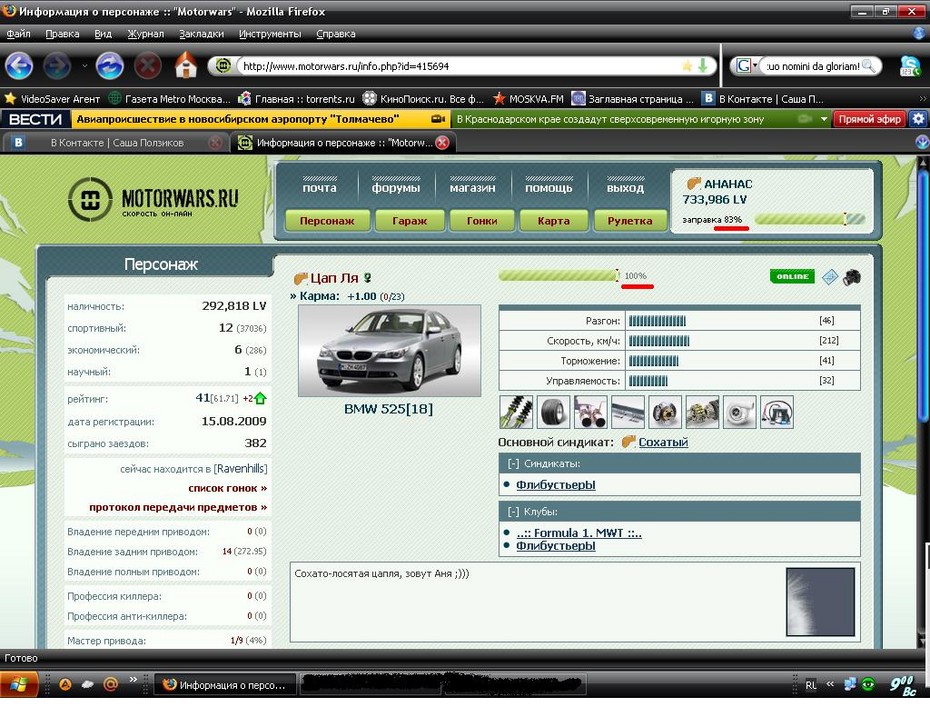This screenshot has height=727, width=930.
Task: Click the fourth flat car part icon
Action: click(x=628, y=412)
